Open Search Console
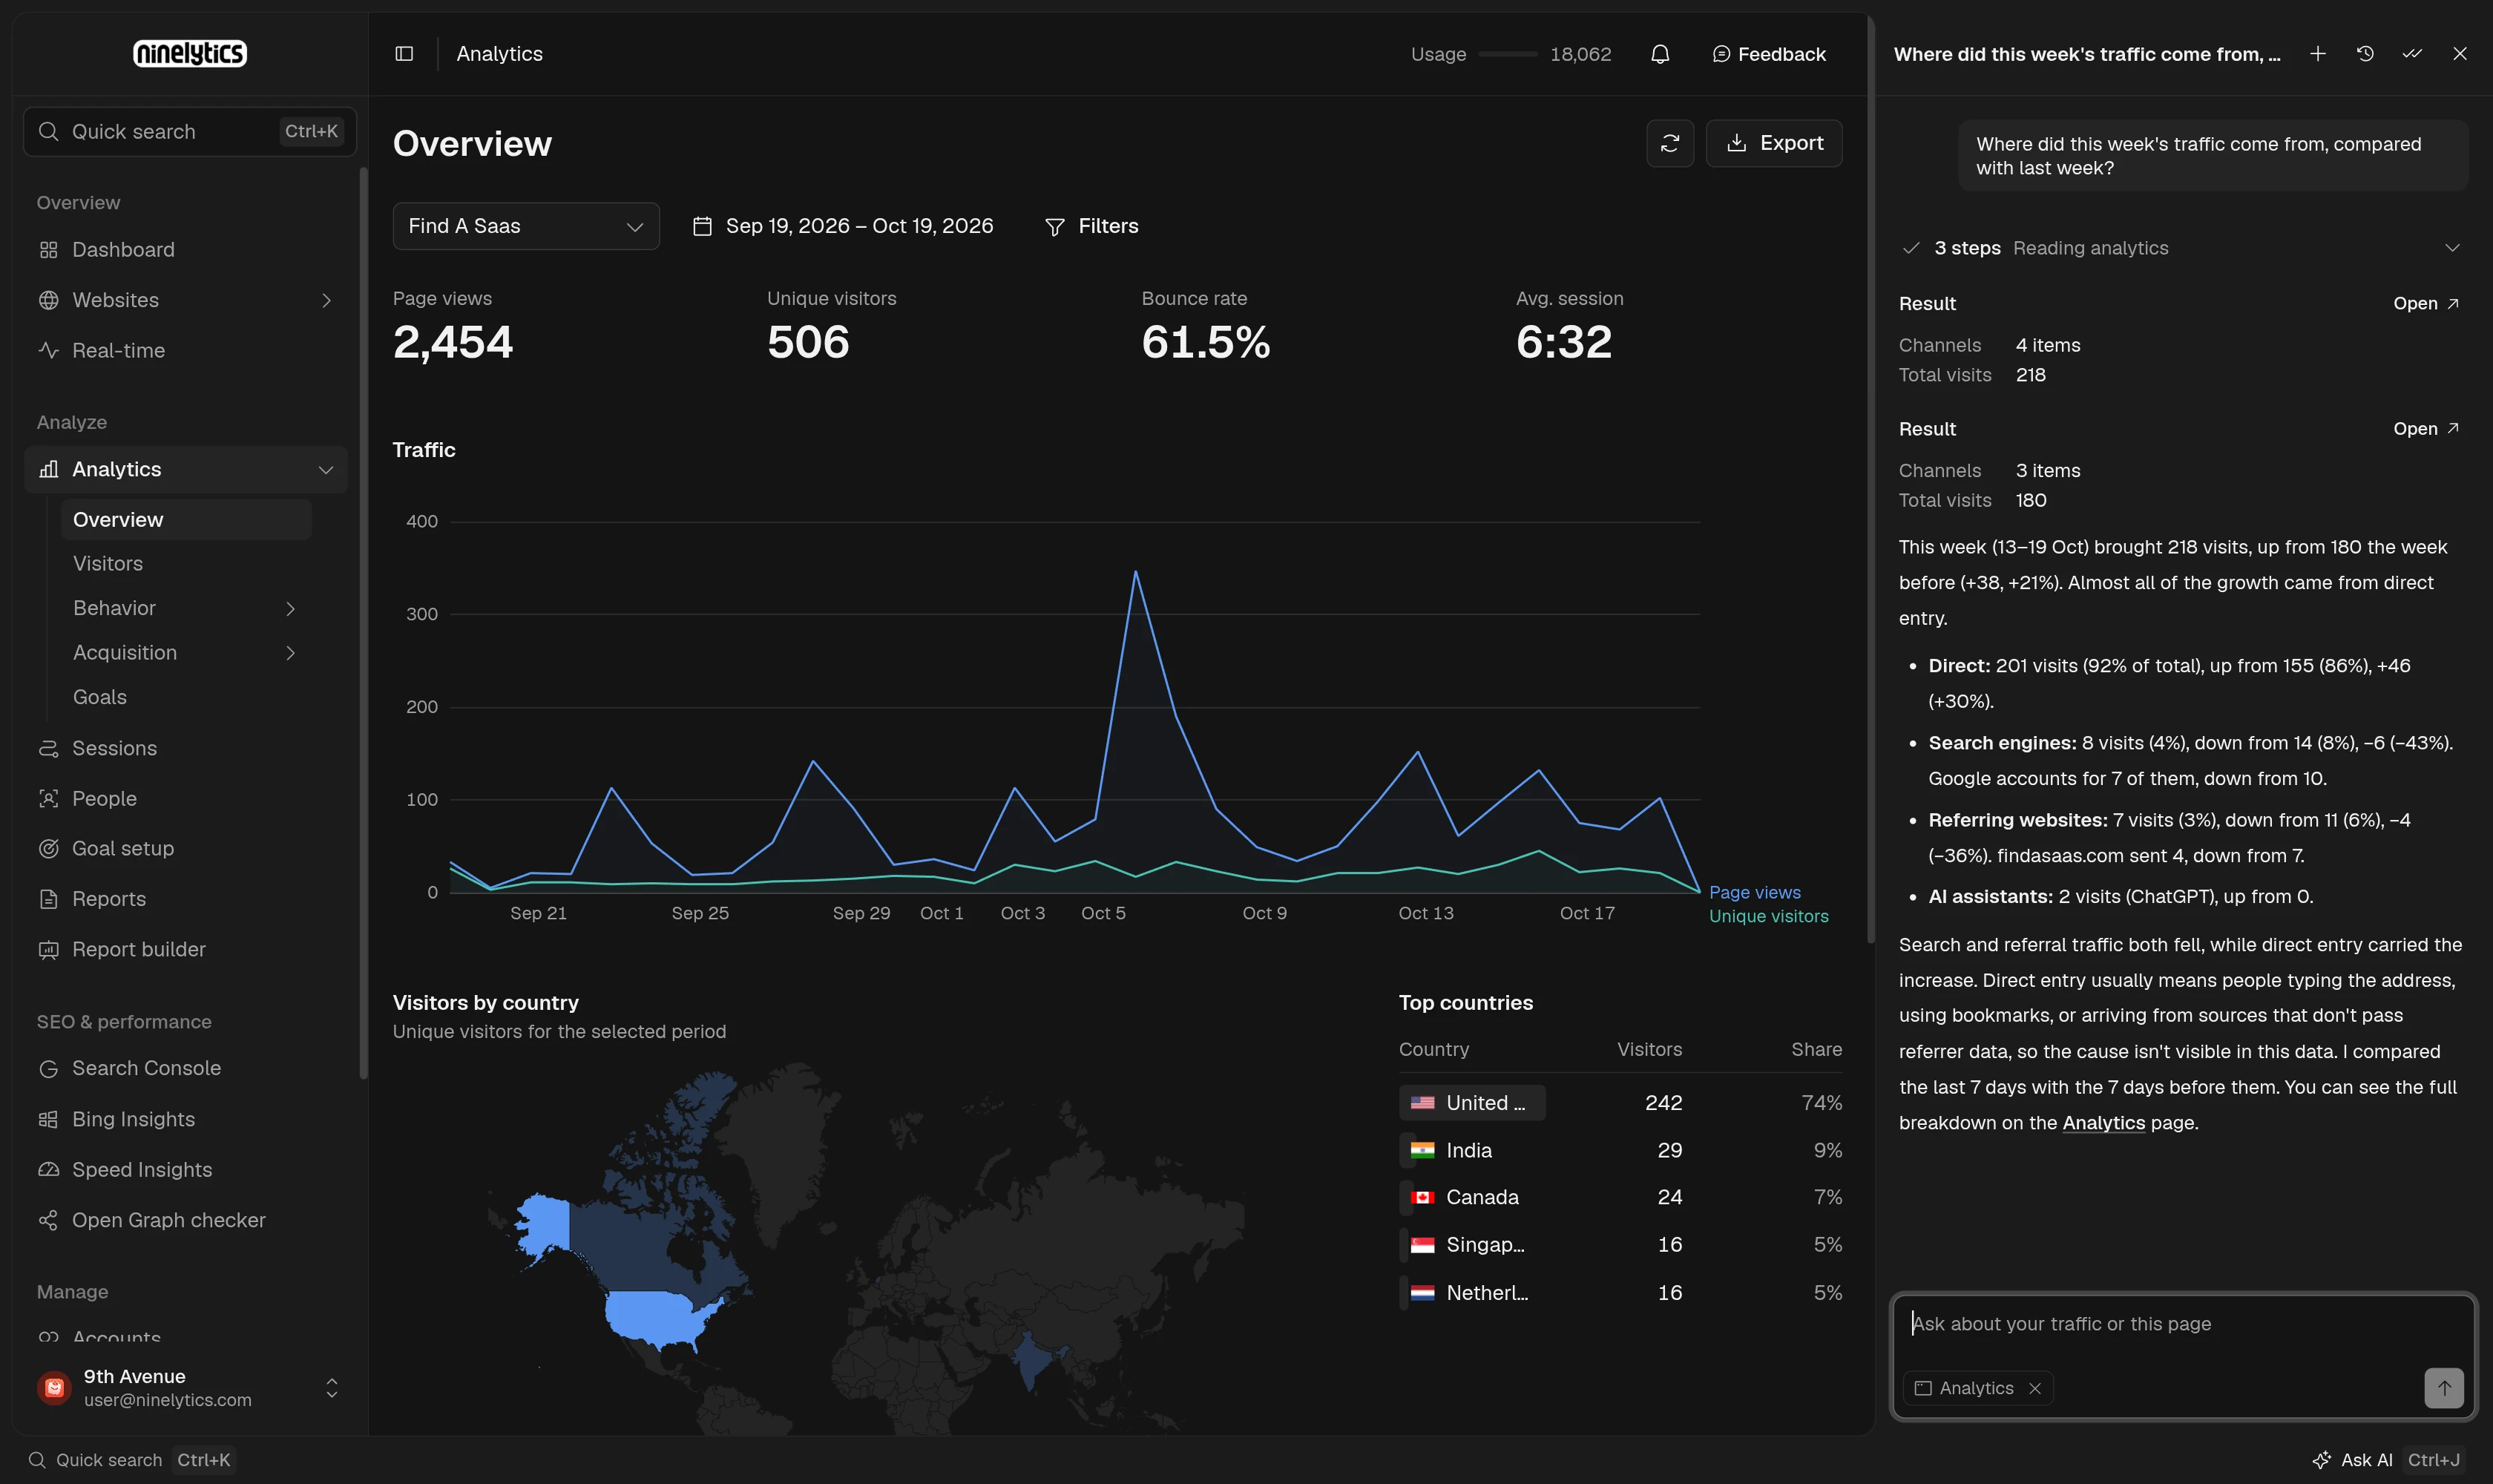This screenshot has width=2493, height=1484. coord(186,1068)
